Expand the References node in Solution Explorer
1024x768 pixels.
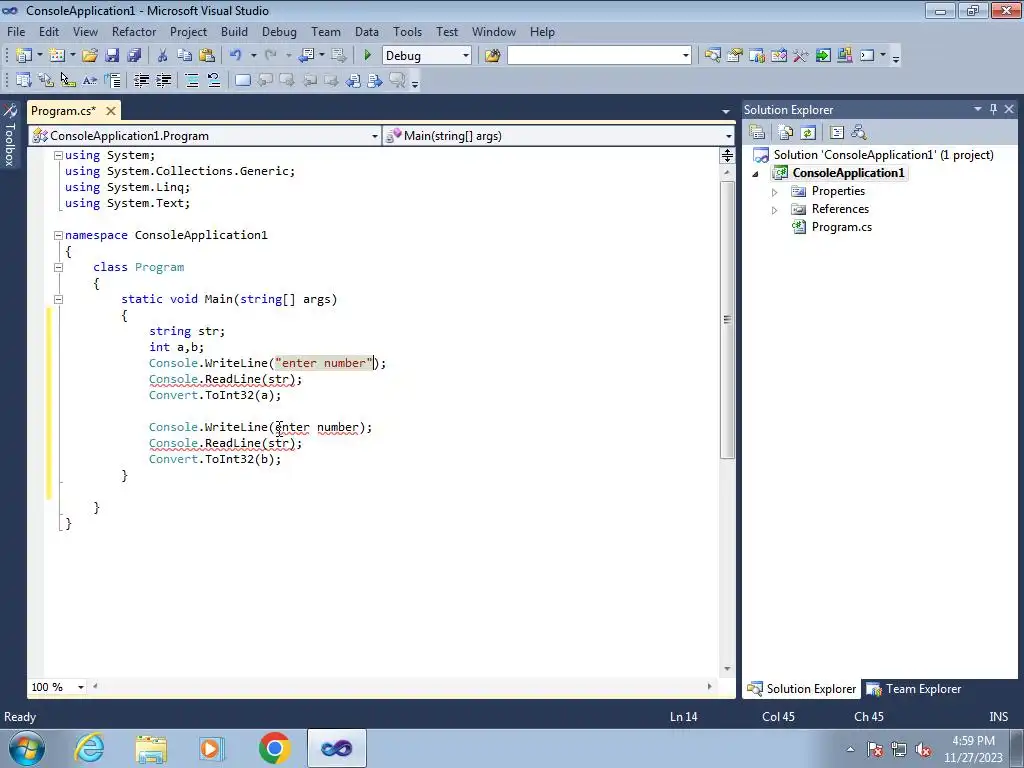click(x=775, y=210)
